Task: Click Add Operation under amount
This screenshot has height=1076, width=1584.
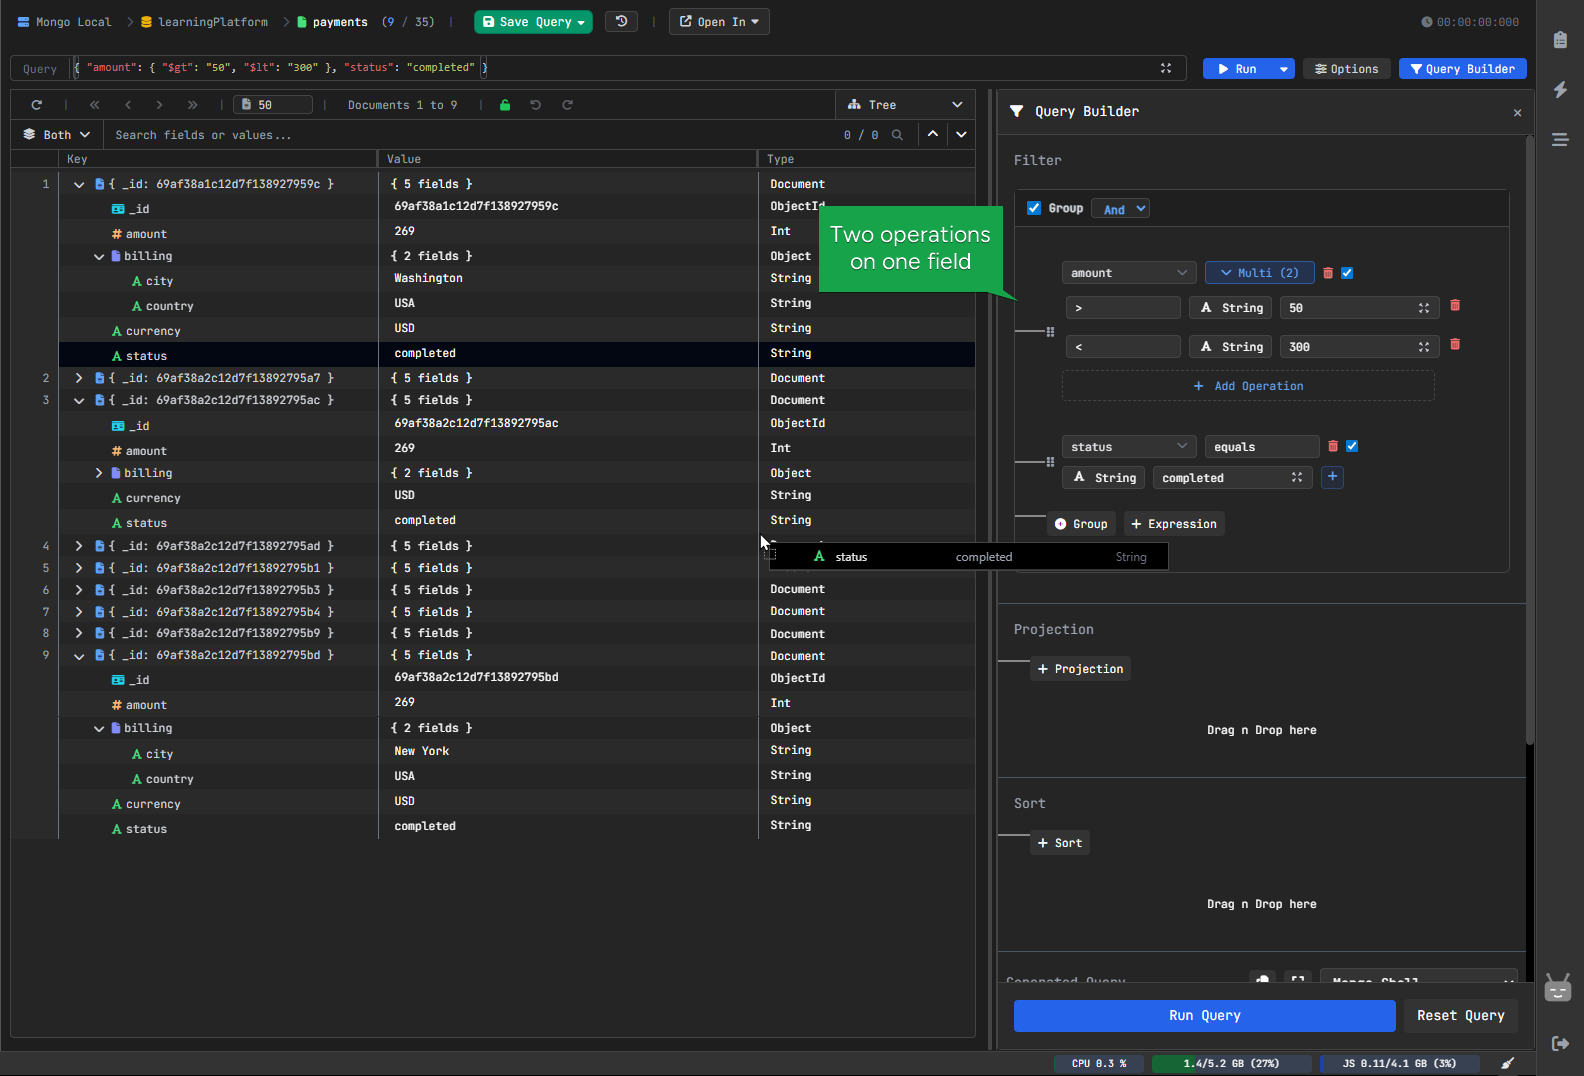Action: coord(1248,386)
